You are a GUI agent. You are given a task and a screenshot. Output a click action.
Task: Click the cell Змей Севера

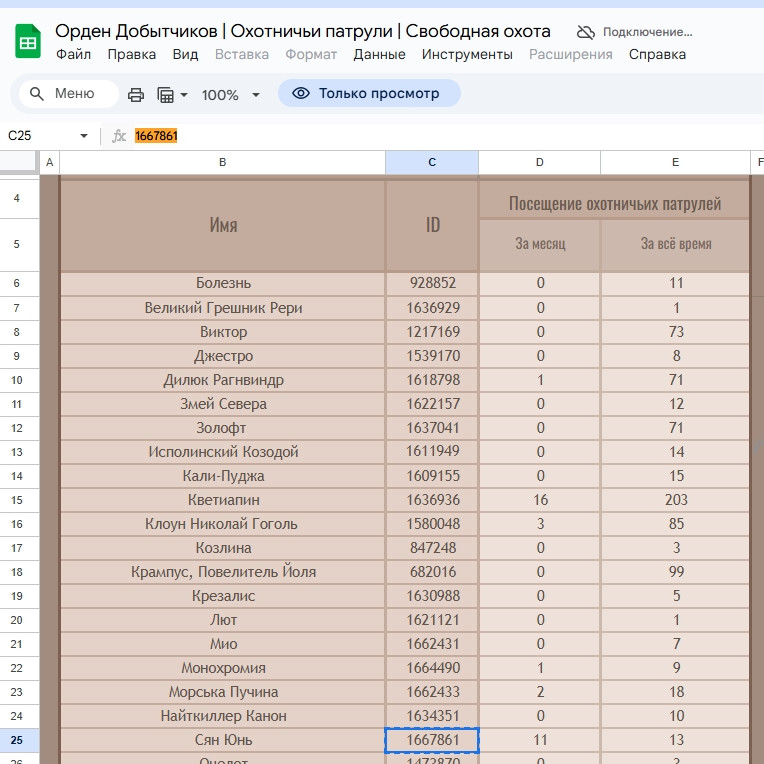point(223,404)
